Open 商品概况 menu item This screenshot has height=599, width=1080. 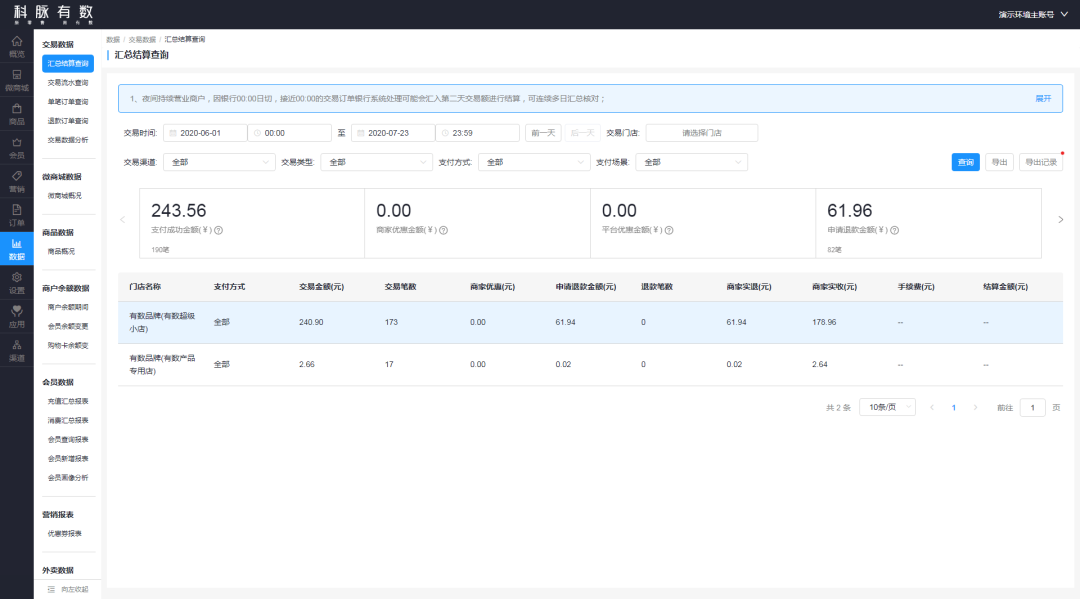click(61, 251)
